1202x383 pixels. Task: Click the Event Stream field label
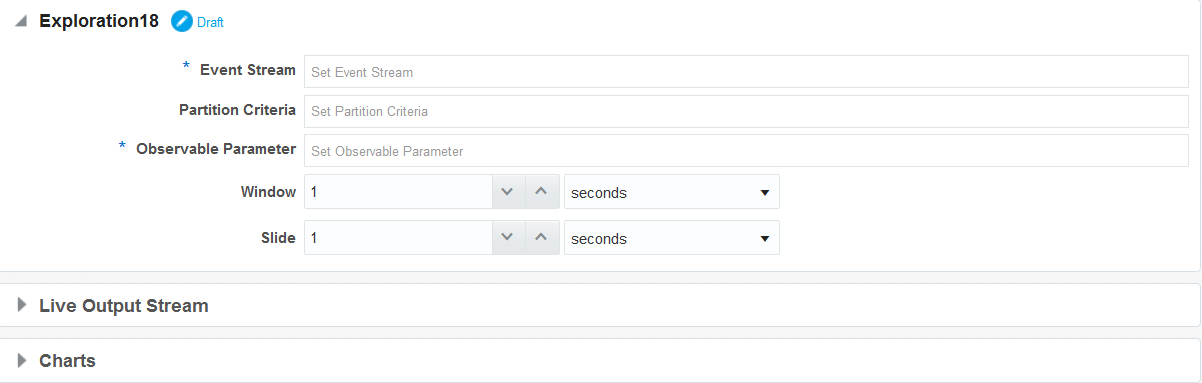tap(248, 70)
